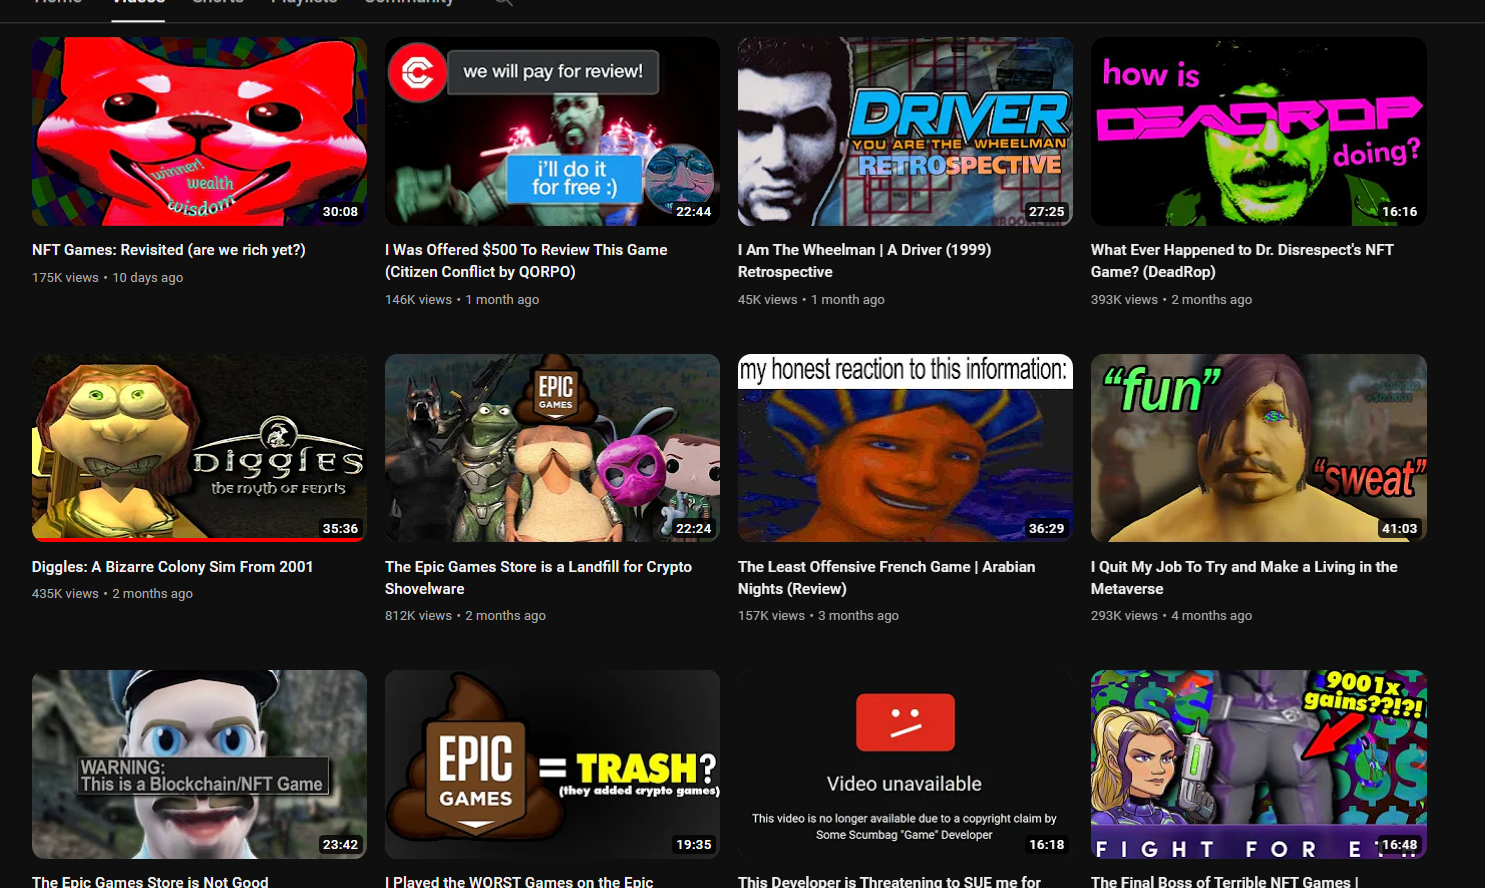Viewport: 1485px width, 888px height.
Task: Click the '10 days ago' text
Action: (148, 278)
